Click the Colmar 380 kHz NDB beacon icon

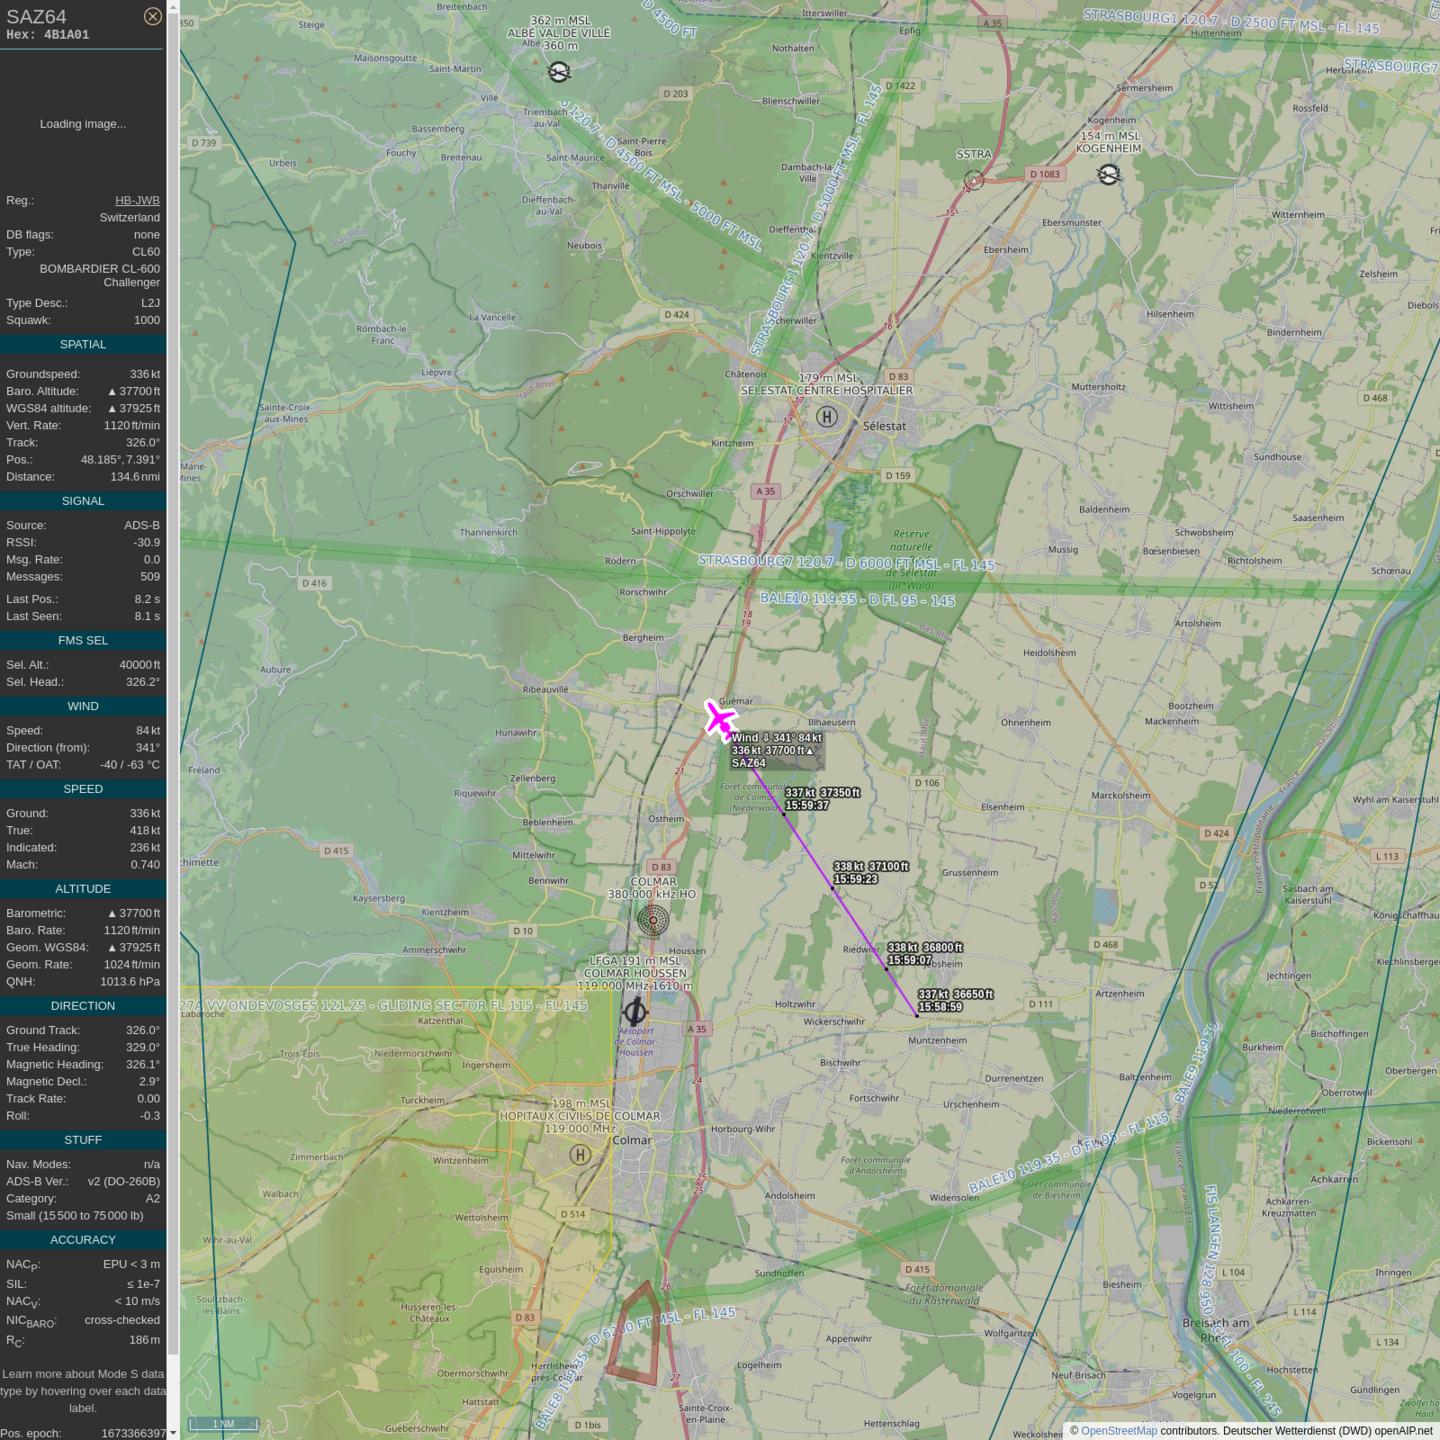click(x=653, y=919)
